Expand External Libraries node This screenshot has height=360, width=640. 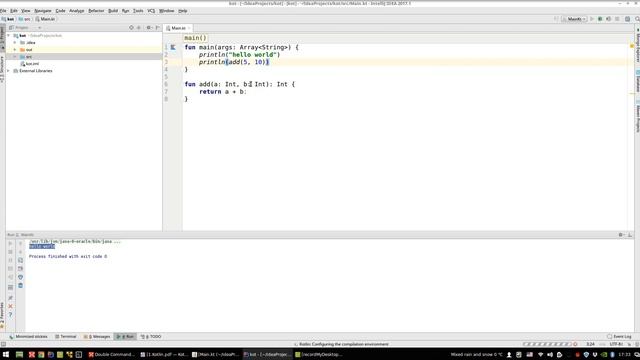click(9, 71)
